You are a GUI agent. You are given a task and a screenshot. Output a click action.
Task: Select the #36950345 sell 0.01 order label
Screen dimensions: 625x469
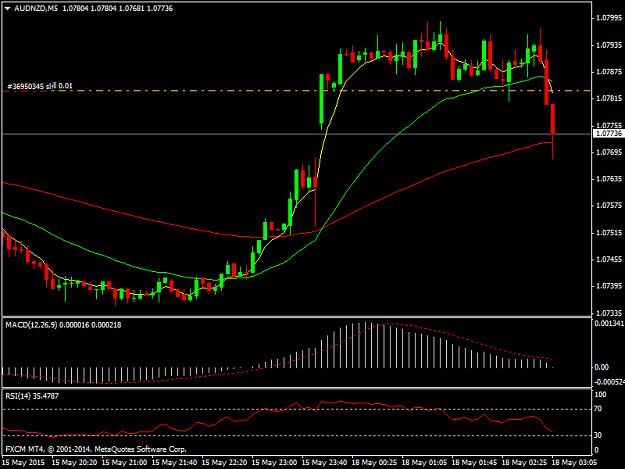click(40, 86)
